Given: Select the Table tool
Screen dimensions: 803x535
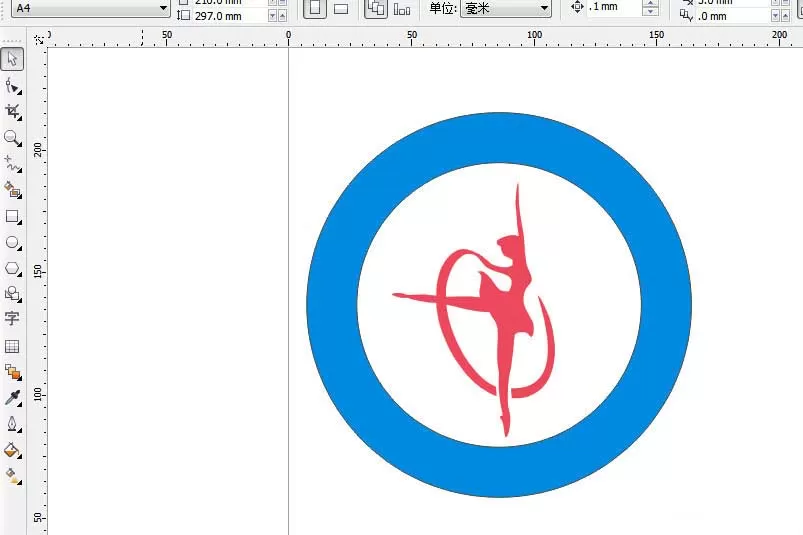Looking at the screenshot, I should click(12, 346).
